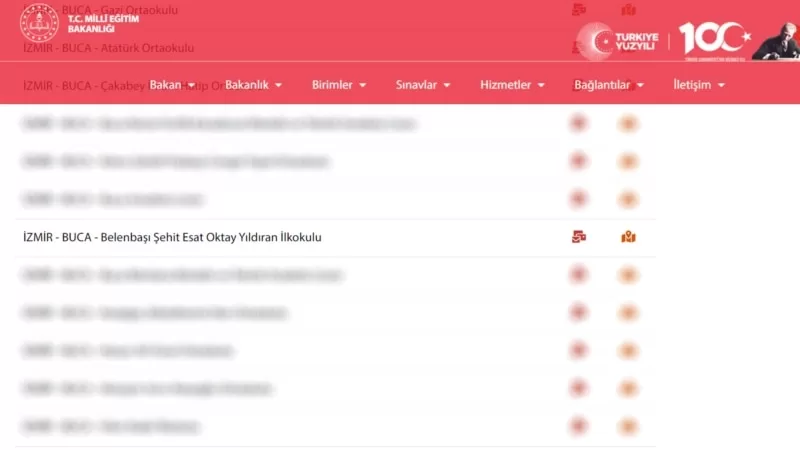Viewport: 800px width, 450px height.
Task: Click the 100th anniversary logo
Action: [714, 40]
